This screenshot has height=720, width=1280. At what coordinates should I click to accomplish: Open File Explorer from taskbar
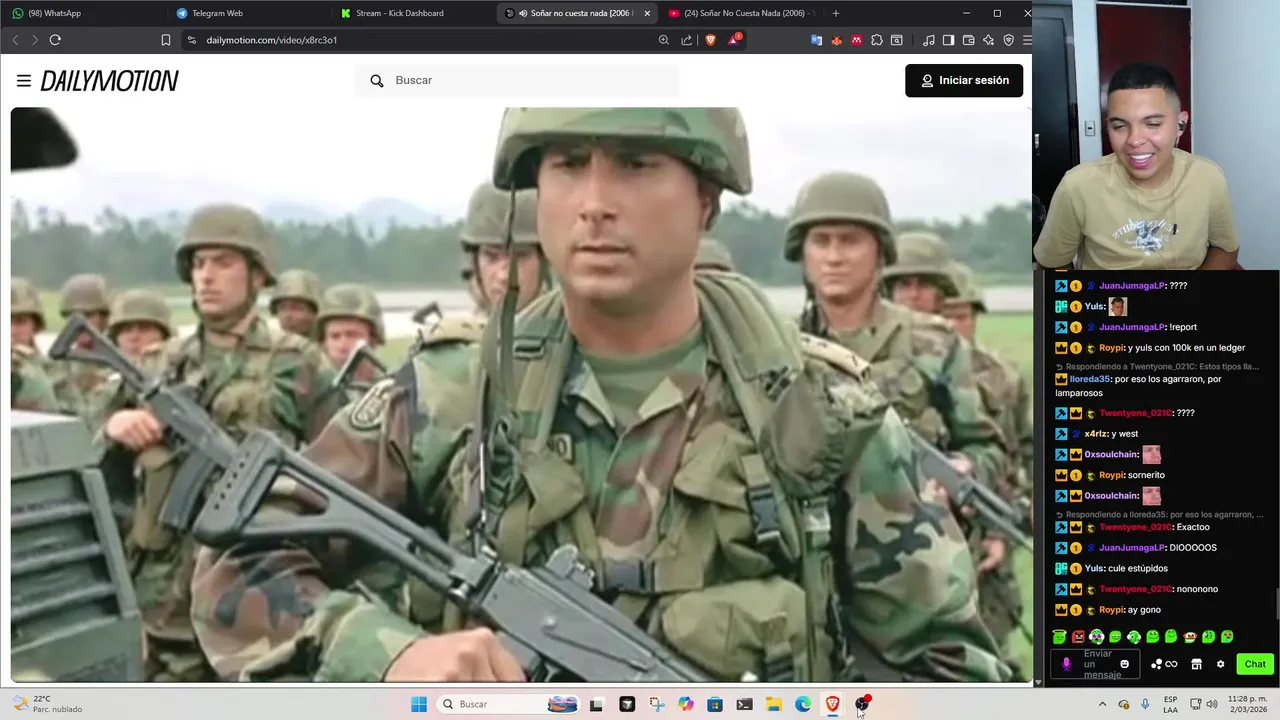tap(774, 704)
